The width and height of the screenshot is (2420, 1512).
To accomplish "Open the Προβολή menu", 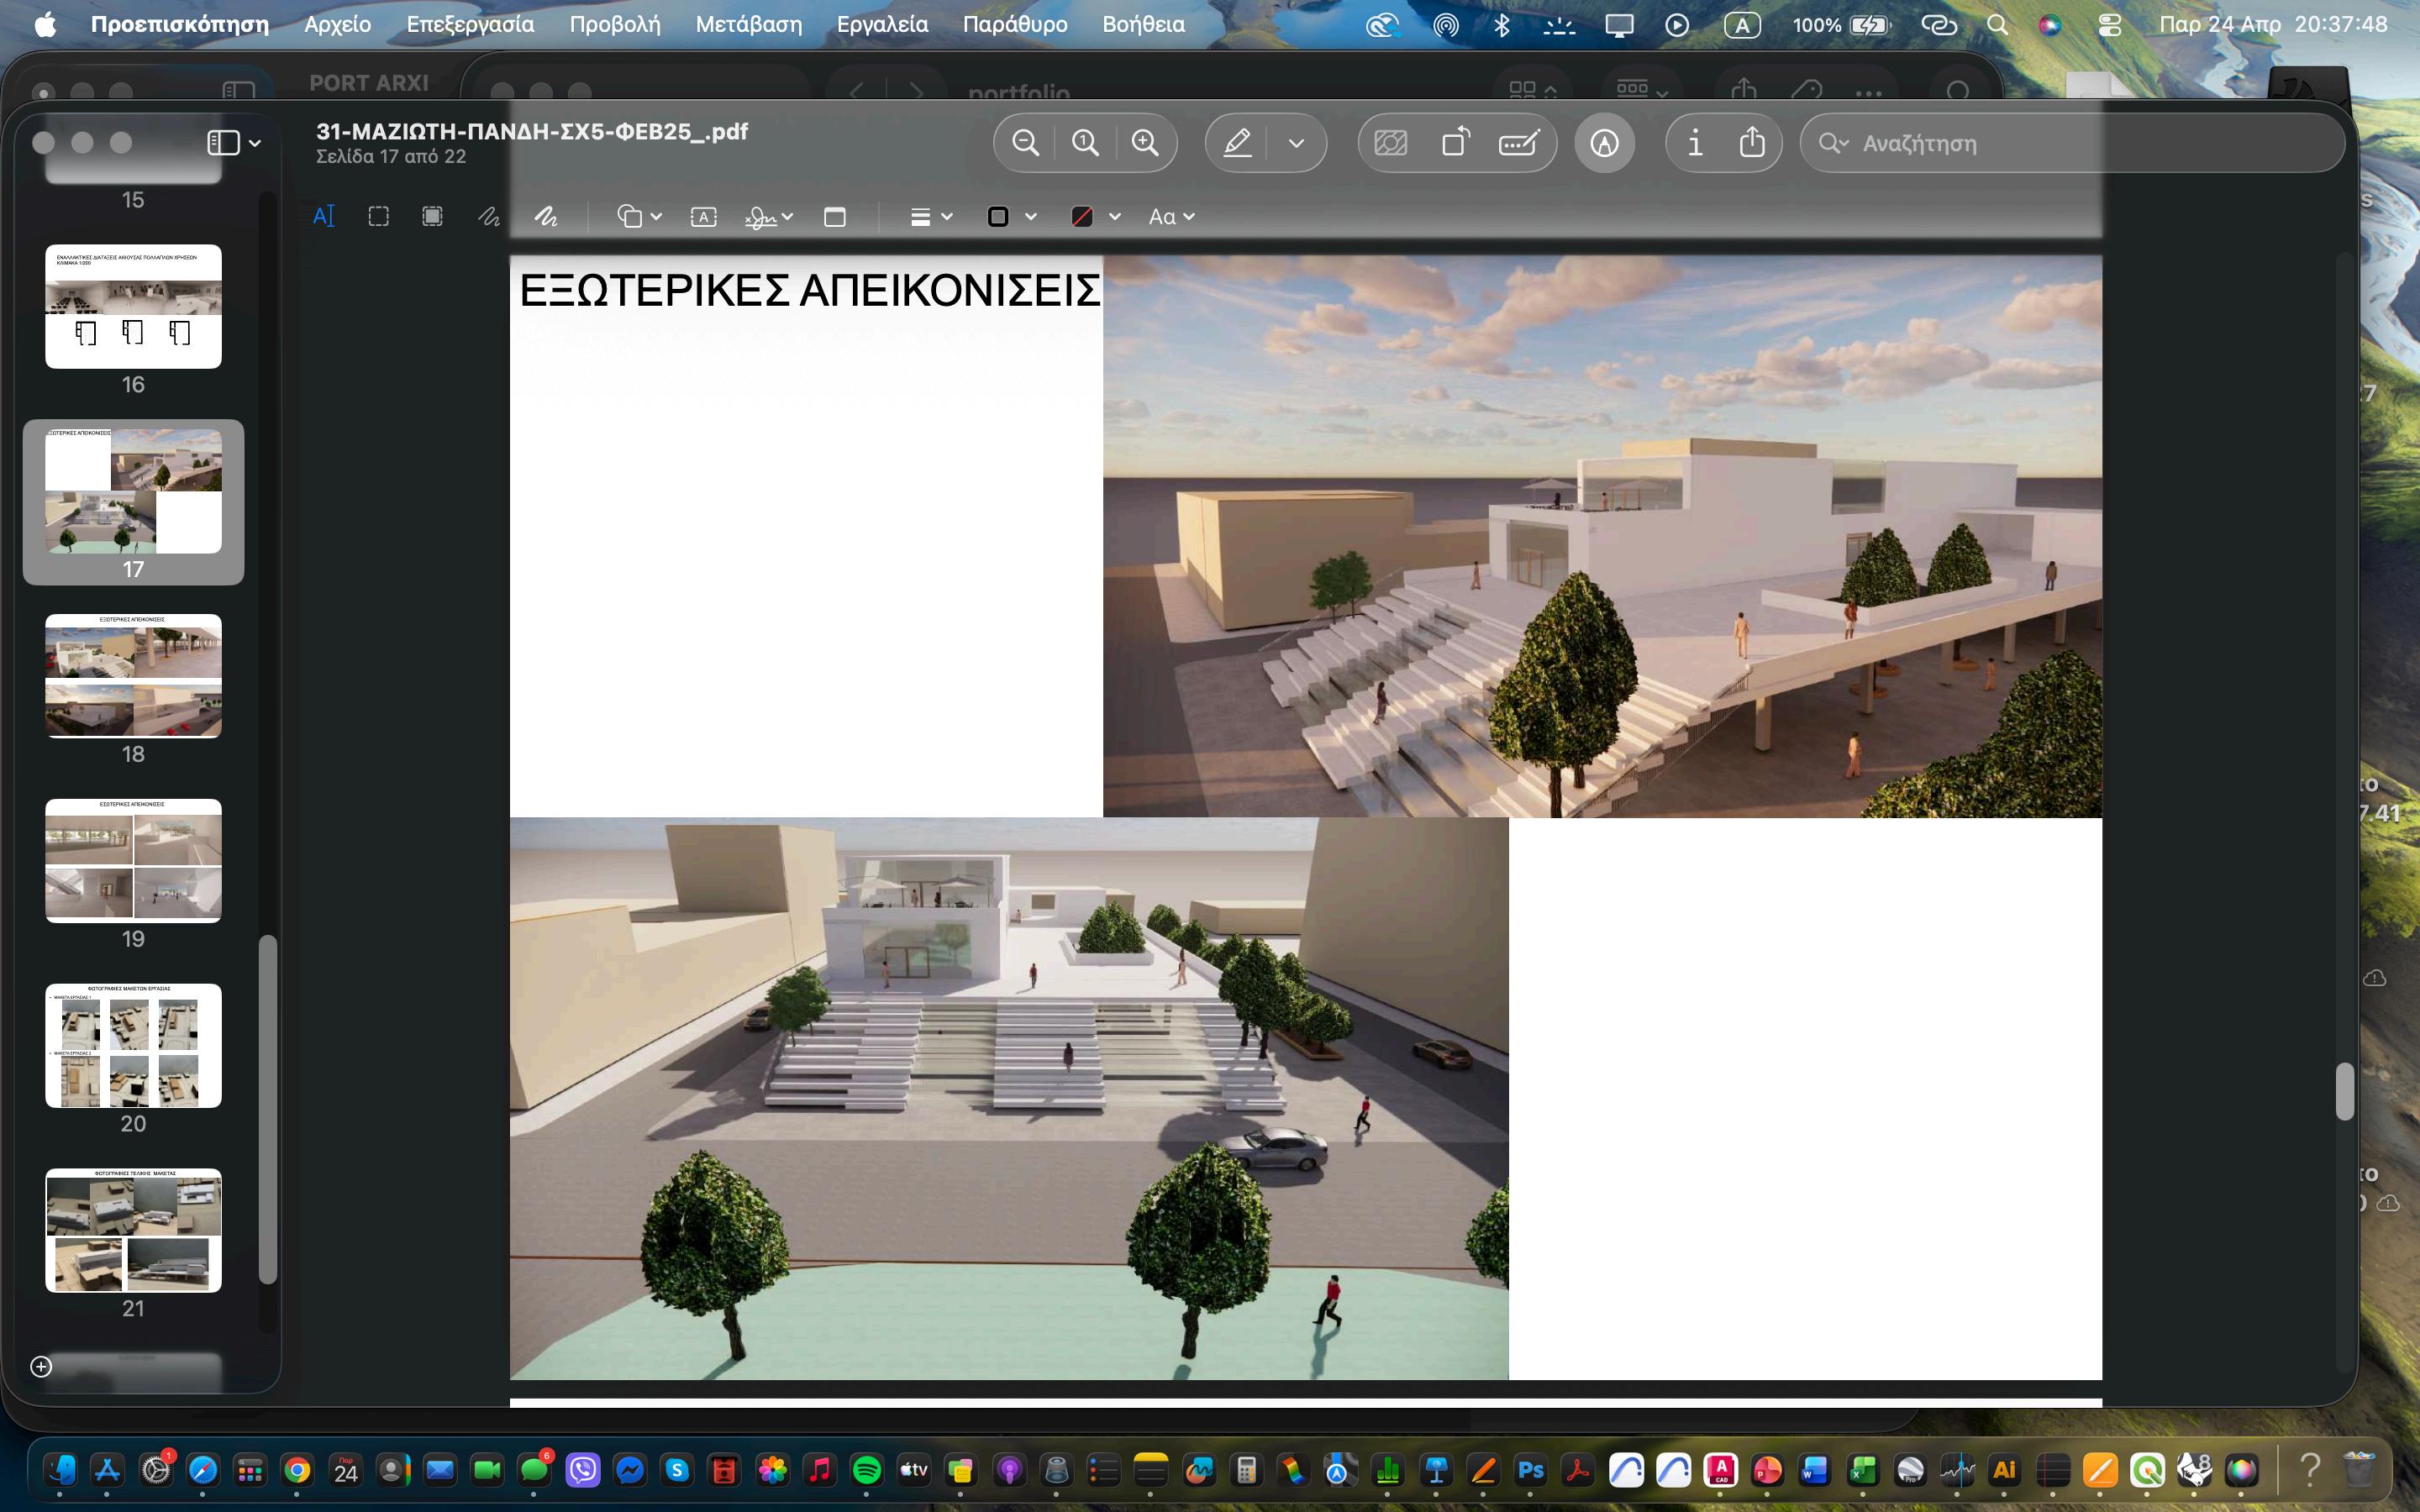I will (x=614, y=24).
